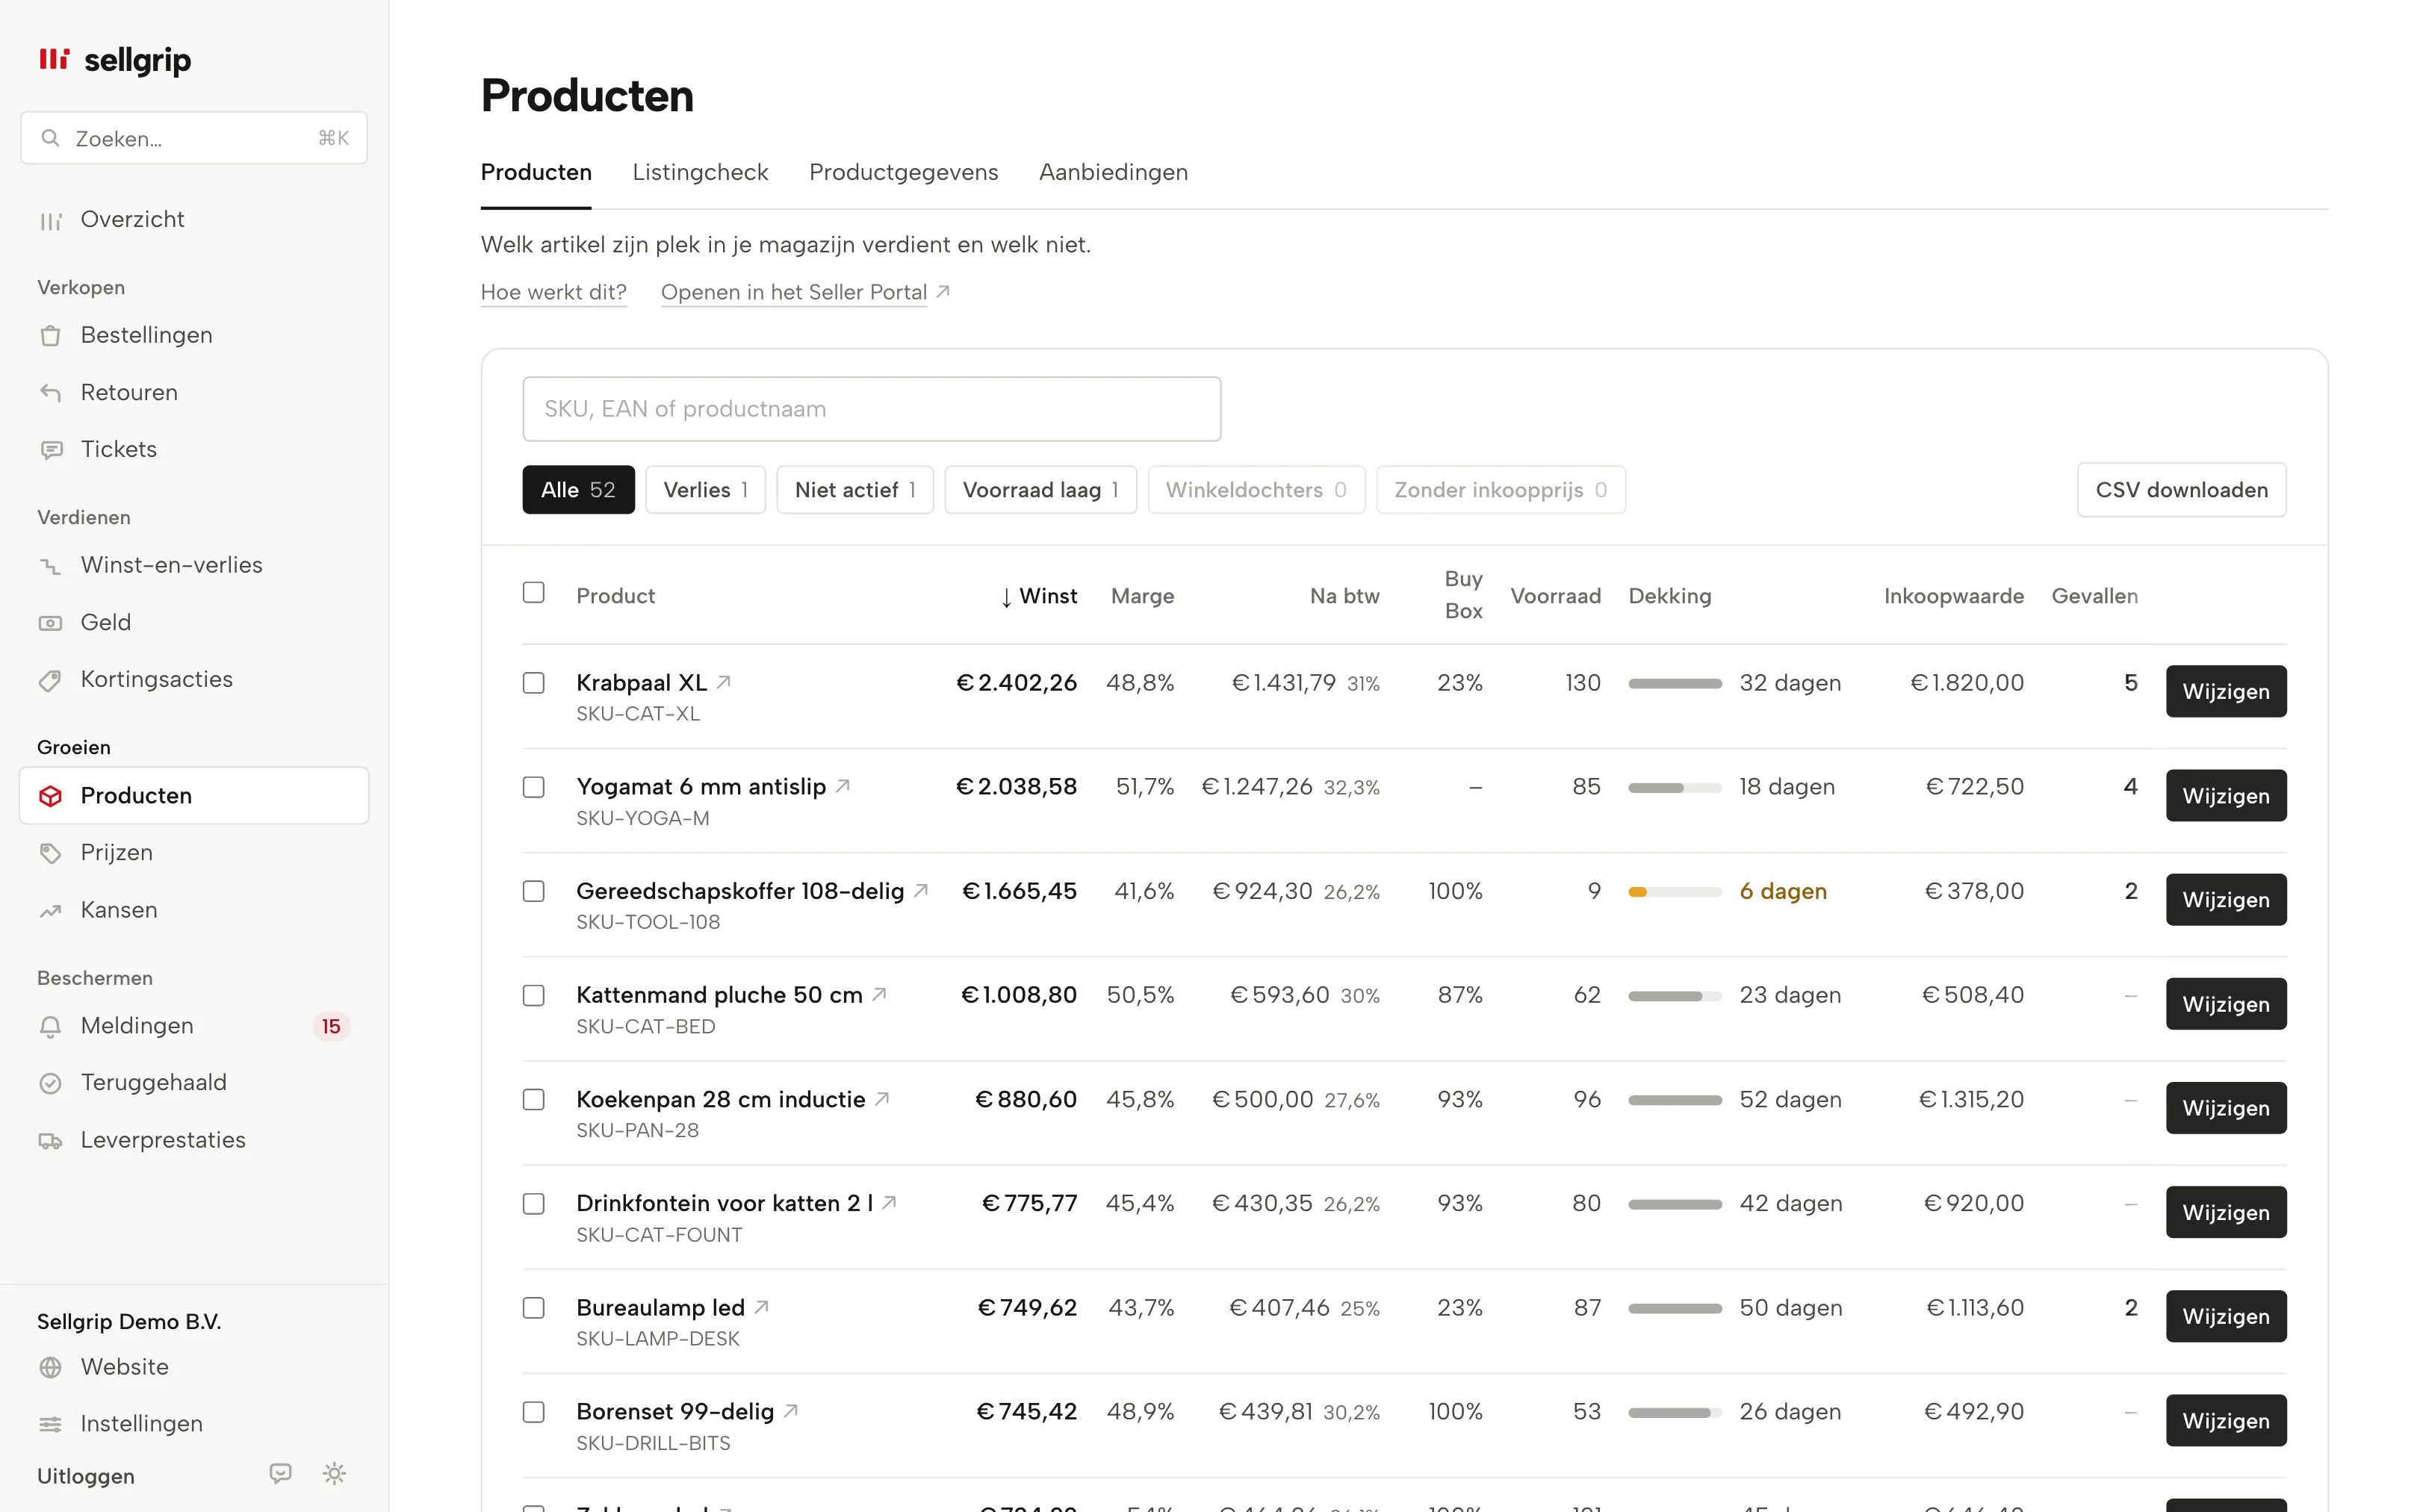Click the orange 6 dagen dekking bar
This screenshot has width=2420, height=1512.
point(1674,892)
